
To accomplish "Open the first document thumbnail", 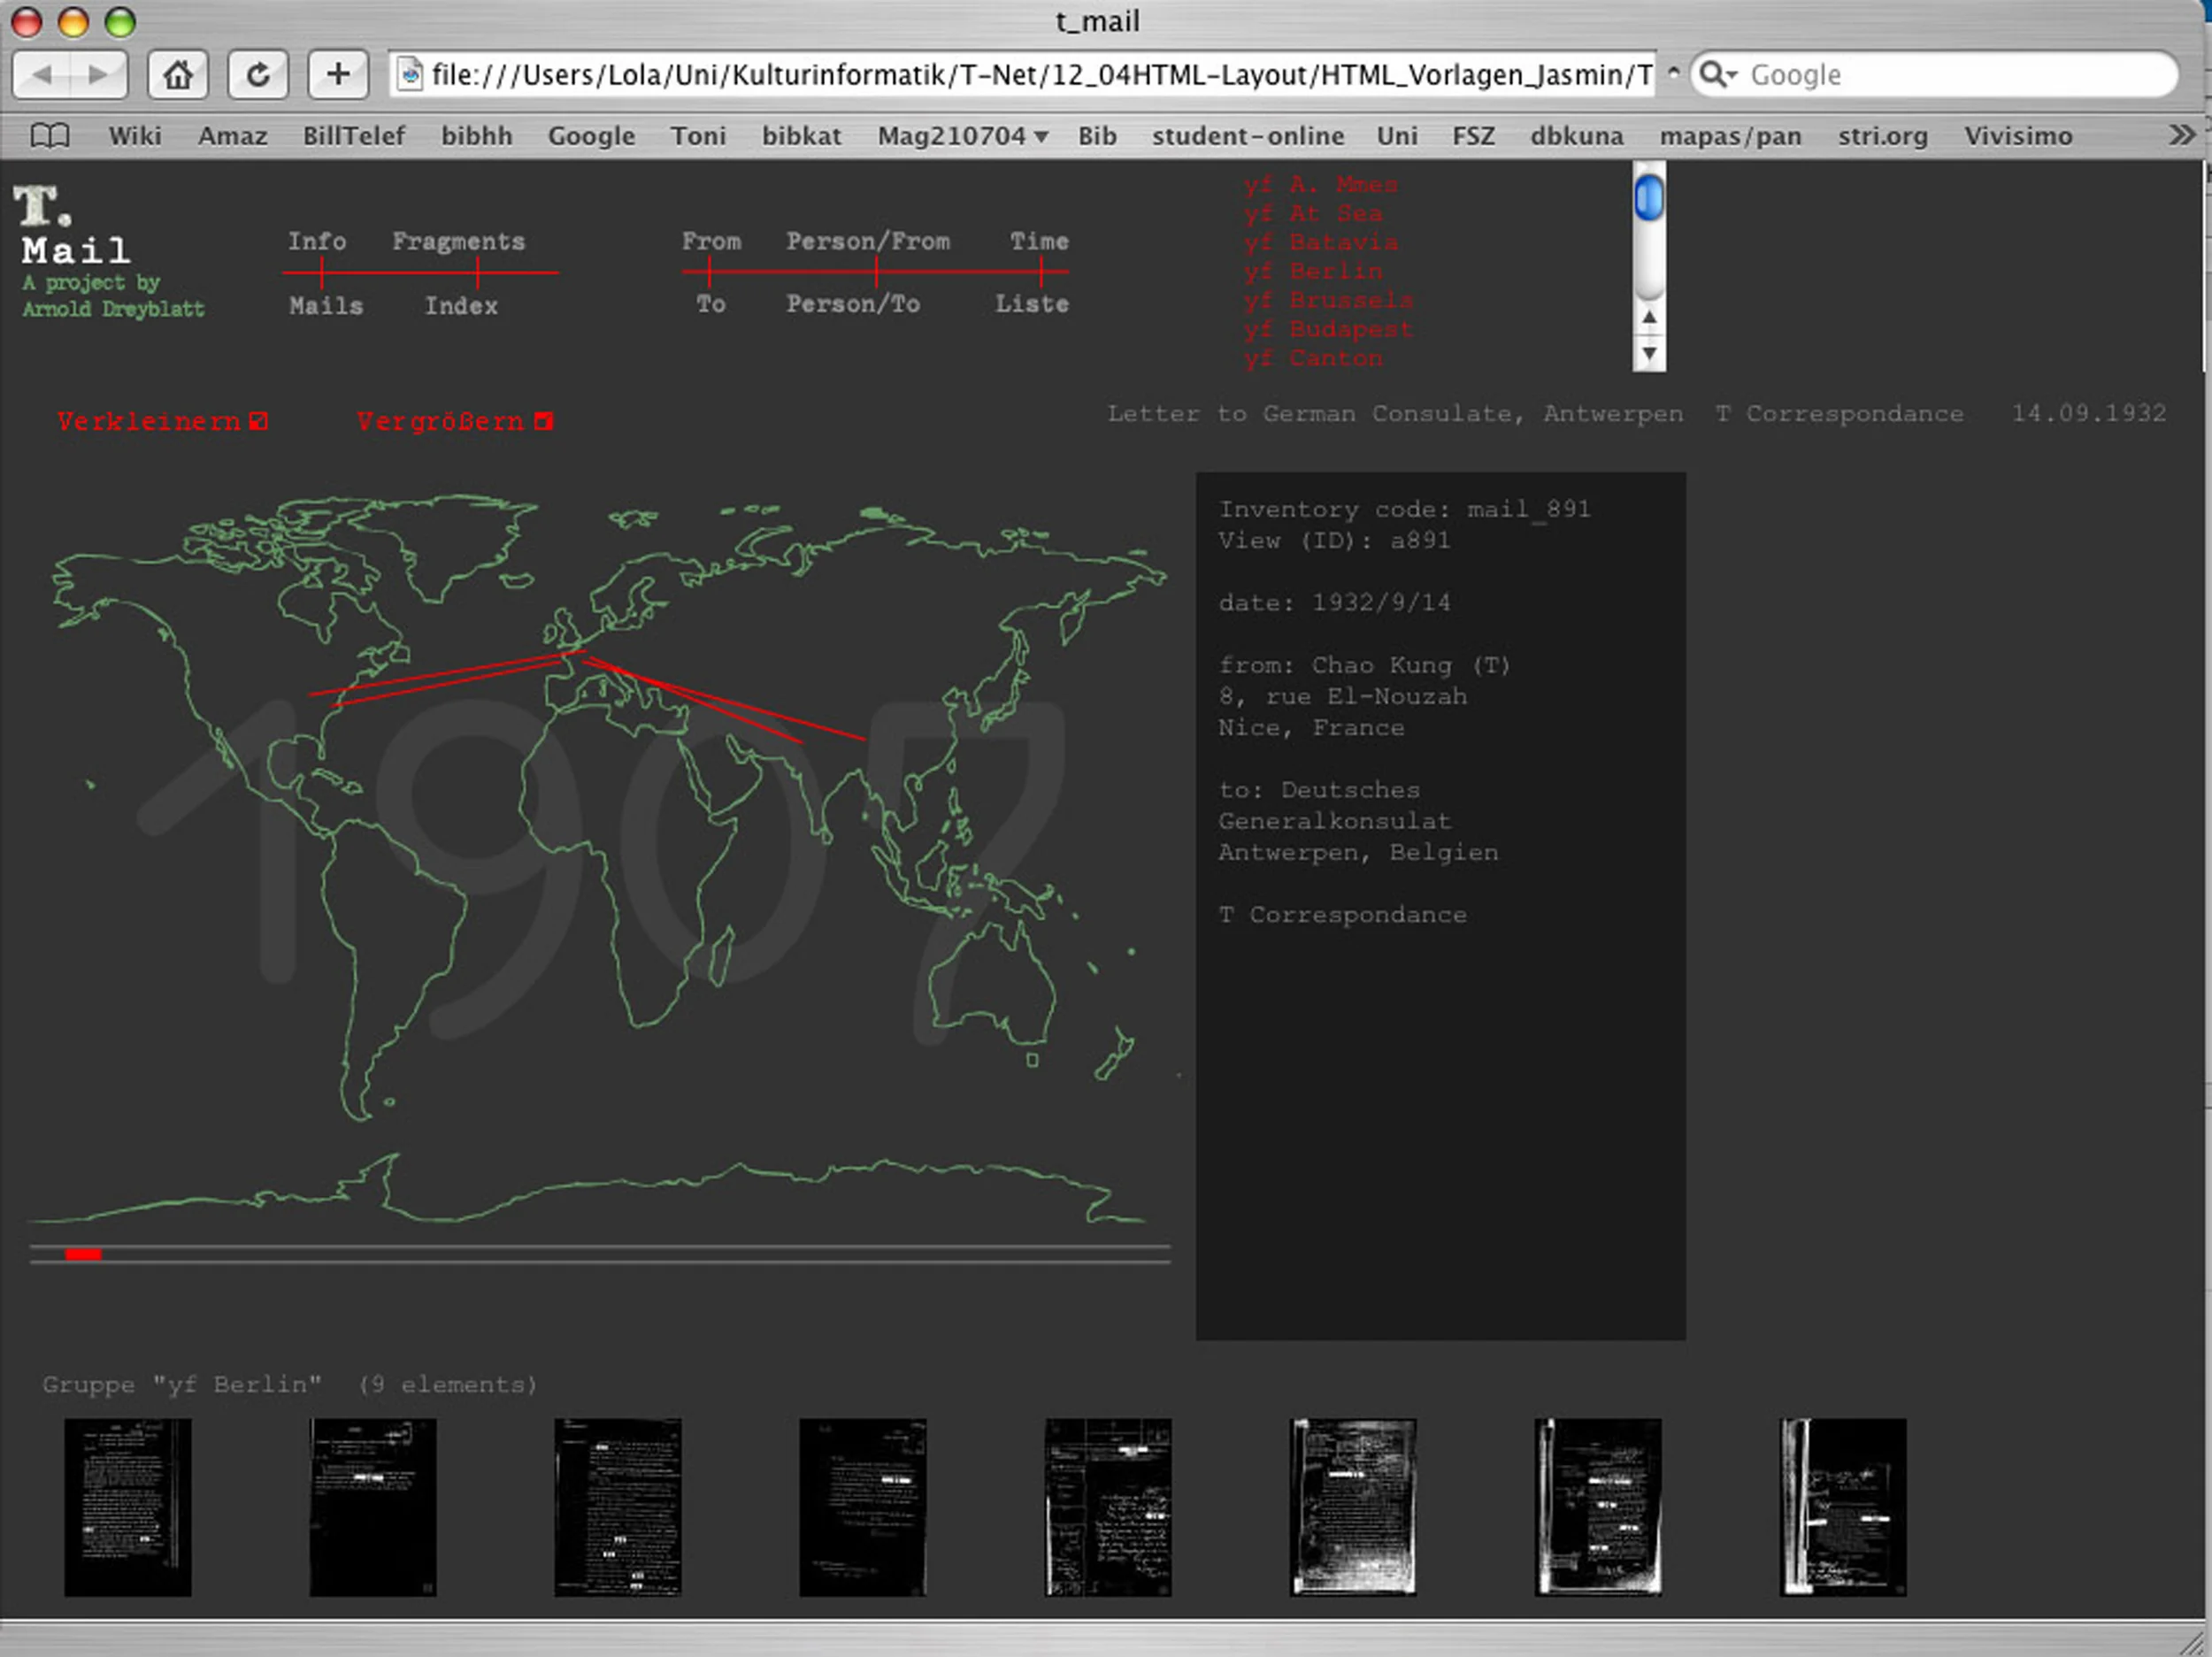I will coord(128,1507).
